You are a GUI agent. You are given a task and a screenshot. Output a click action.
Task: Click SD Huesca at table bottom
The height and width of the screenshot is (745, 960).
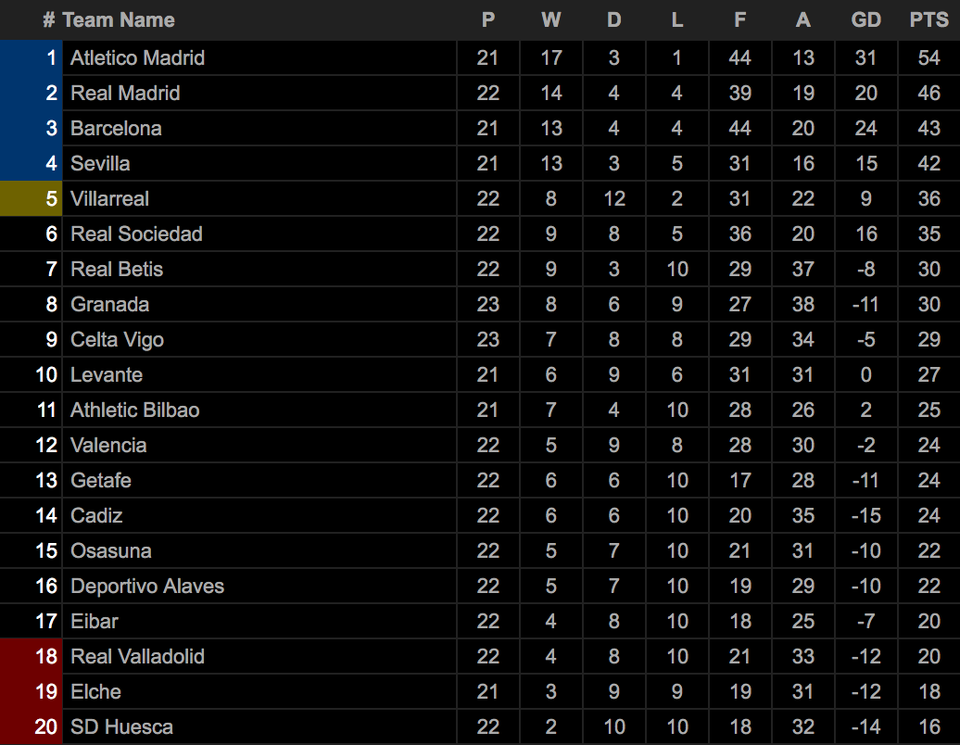tap(122, 727)
